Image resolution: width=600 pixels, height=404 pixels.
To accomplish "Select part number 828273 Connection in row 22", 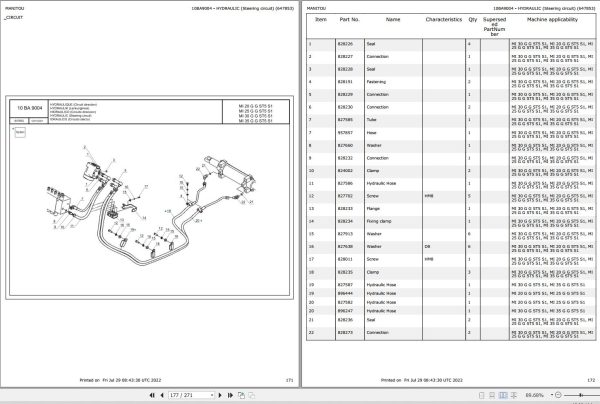I will [345, 332].
